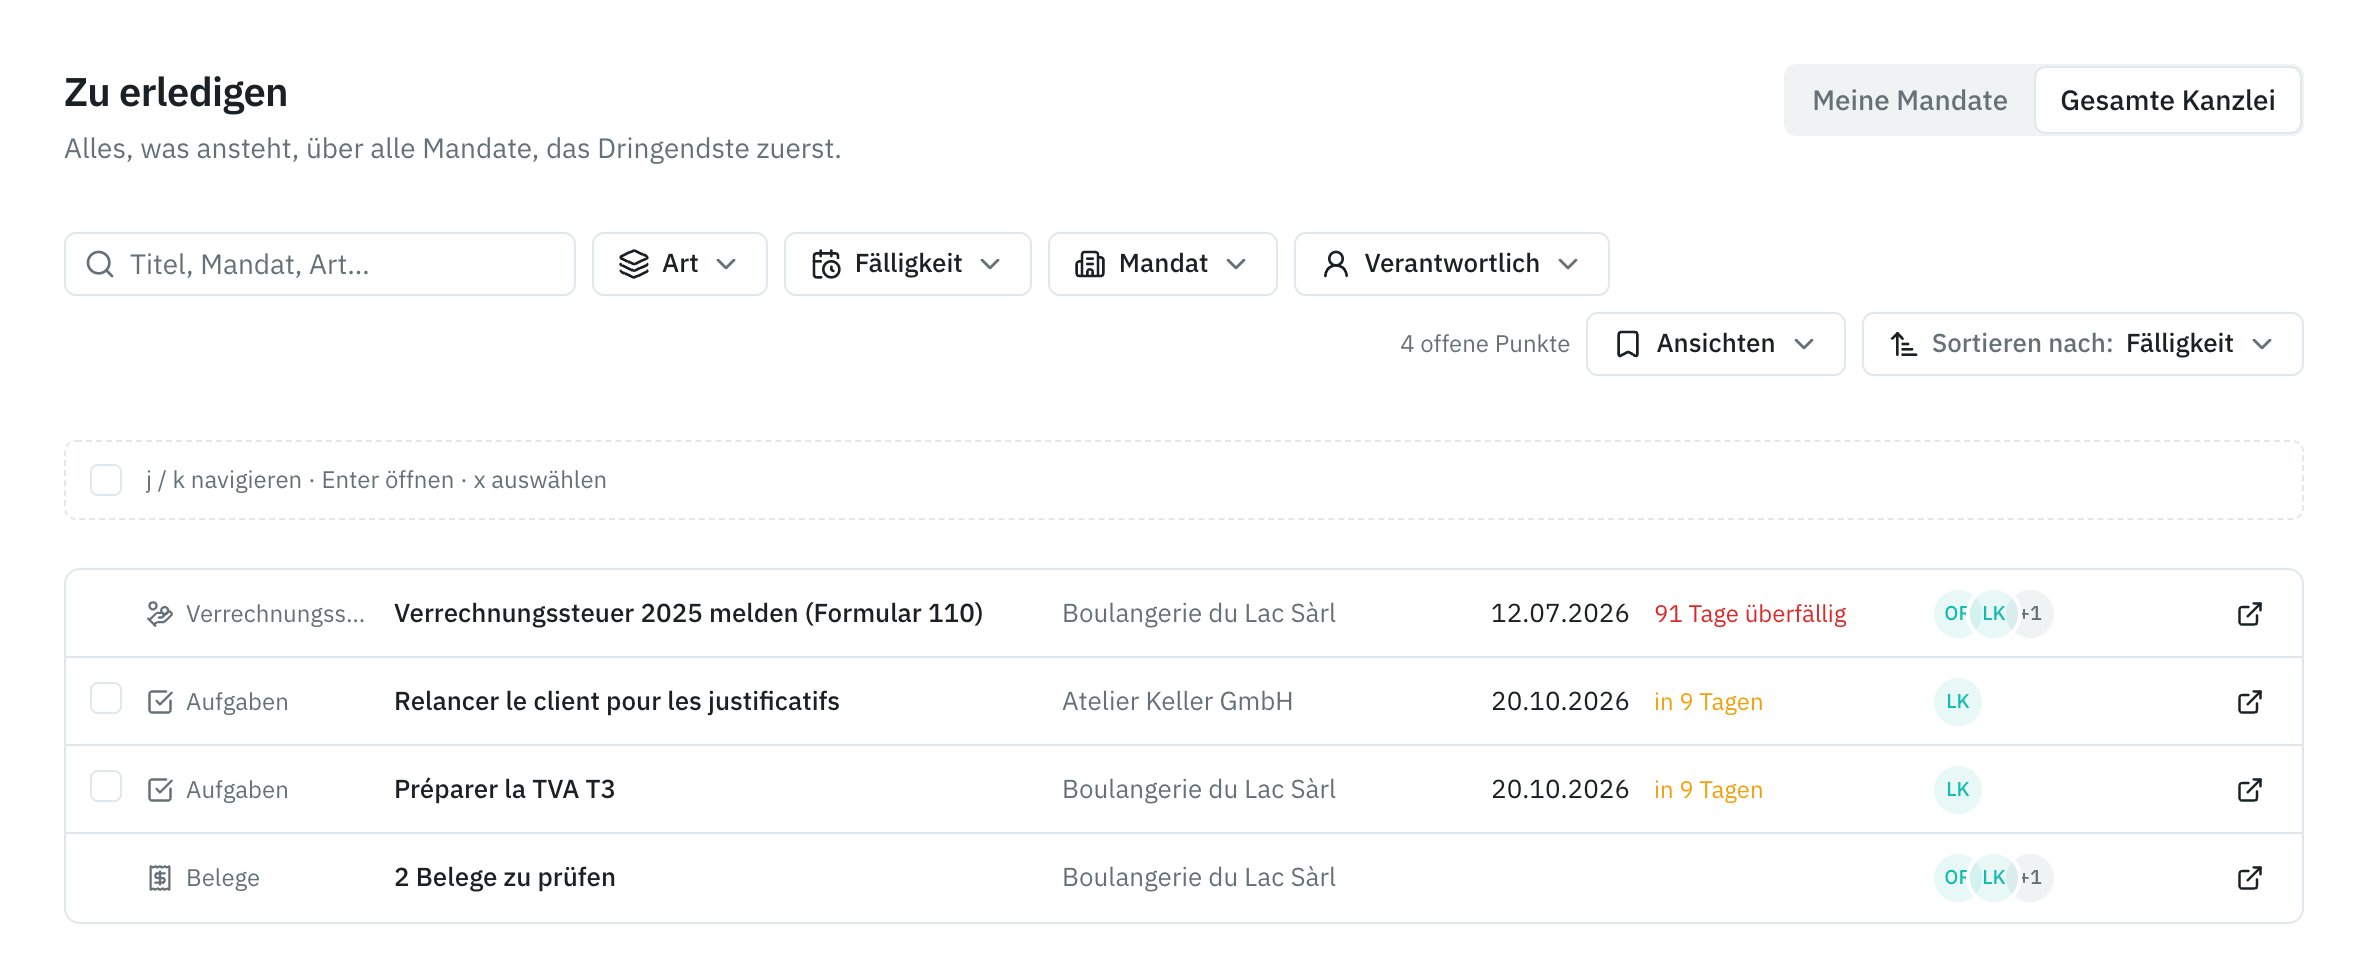Select checkbox for Relancer le client task
Viewport: 2368px width, 960px height.
point(106,698)
